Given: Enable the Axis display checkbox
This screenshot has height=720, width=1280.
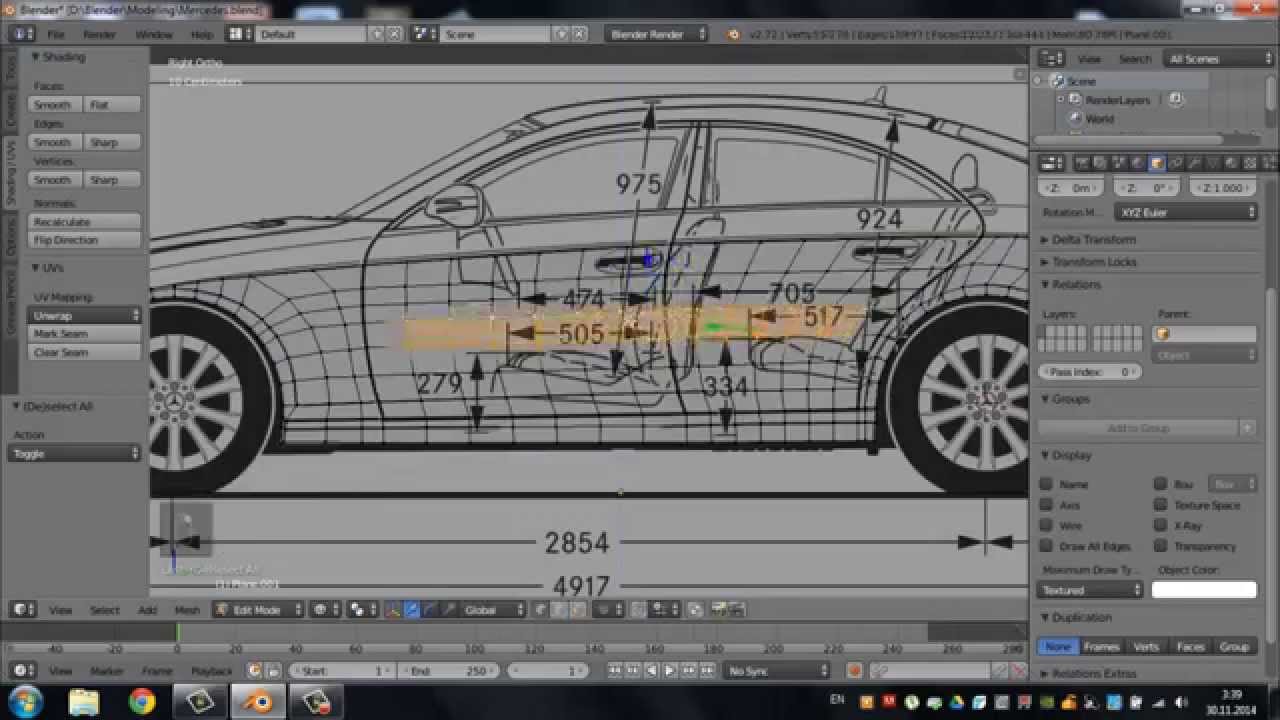Looking at the screenshot, I should click(x=1046, y=505).
